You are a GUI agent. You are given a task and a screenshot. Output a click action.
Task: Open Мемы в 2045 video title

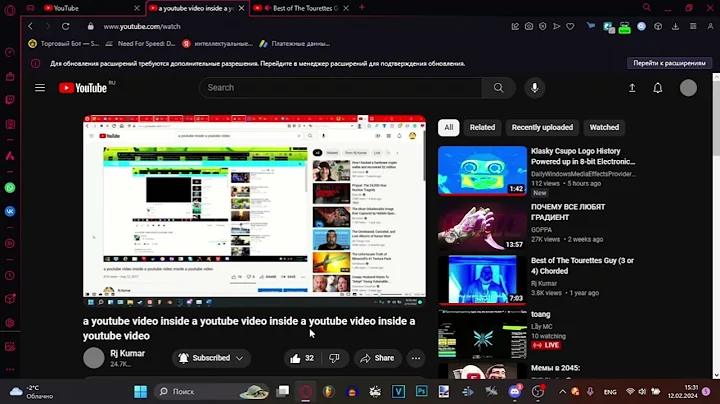click(x=555, y=368)
